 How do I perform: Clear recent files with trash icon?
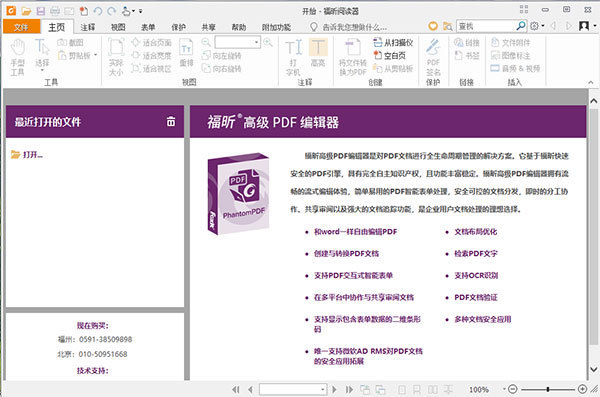pos(171,122)
